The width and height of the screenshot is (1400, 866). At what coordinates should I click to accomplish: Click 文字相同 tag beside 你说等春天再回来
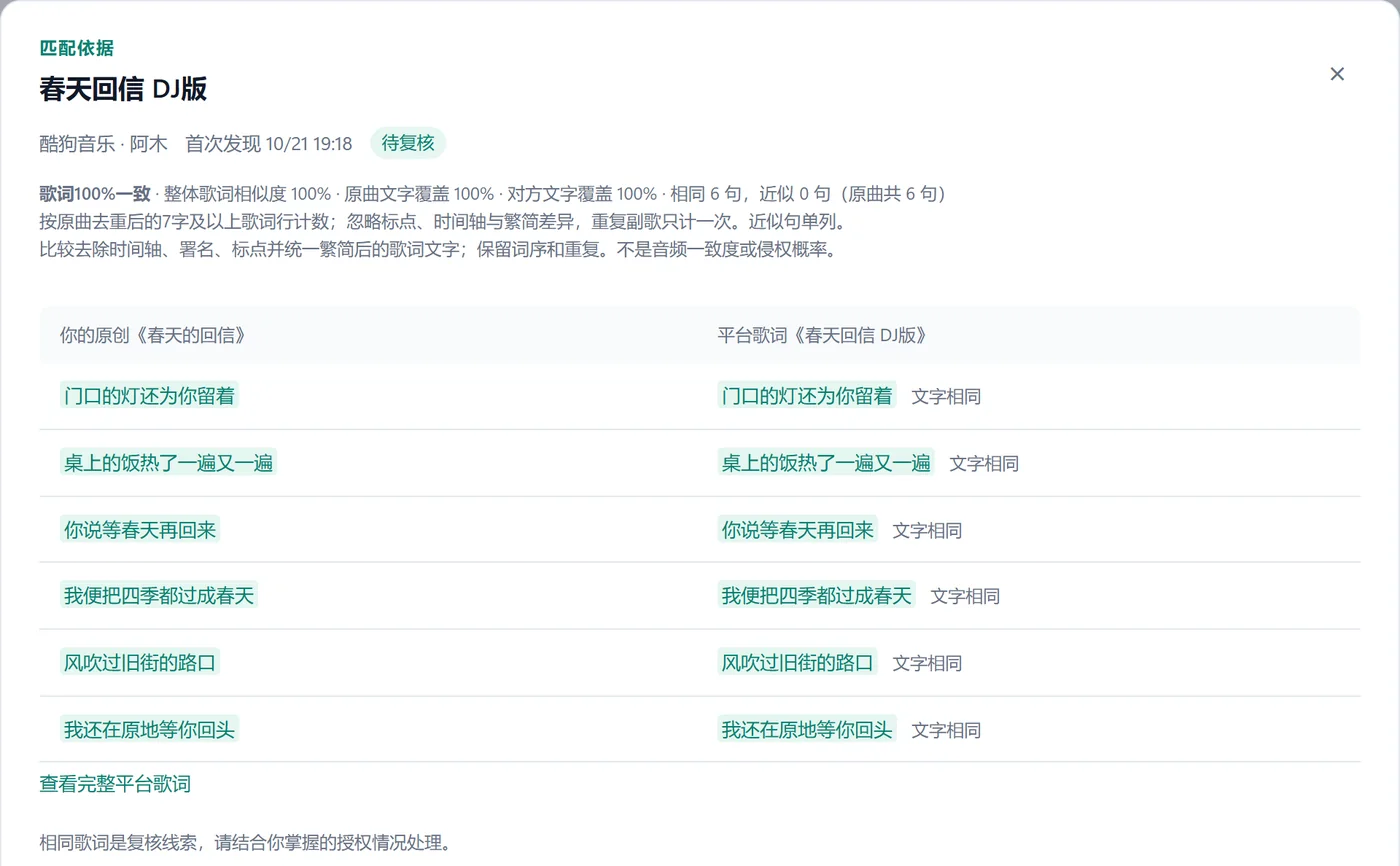pos(927,531)
